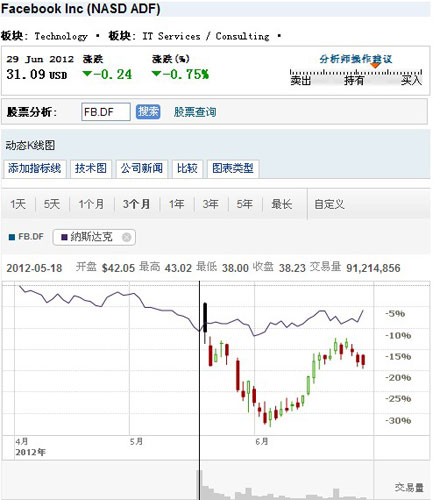This screenshot has width=433, height=500.
Task: Click the orange analyst rating marker
Action: (x=375, y=65)
